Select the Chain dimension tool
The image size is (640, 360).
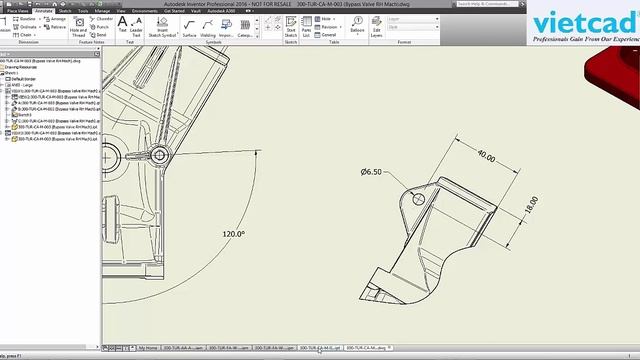tap(22, 35)
